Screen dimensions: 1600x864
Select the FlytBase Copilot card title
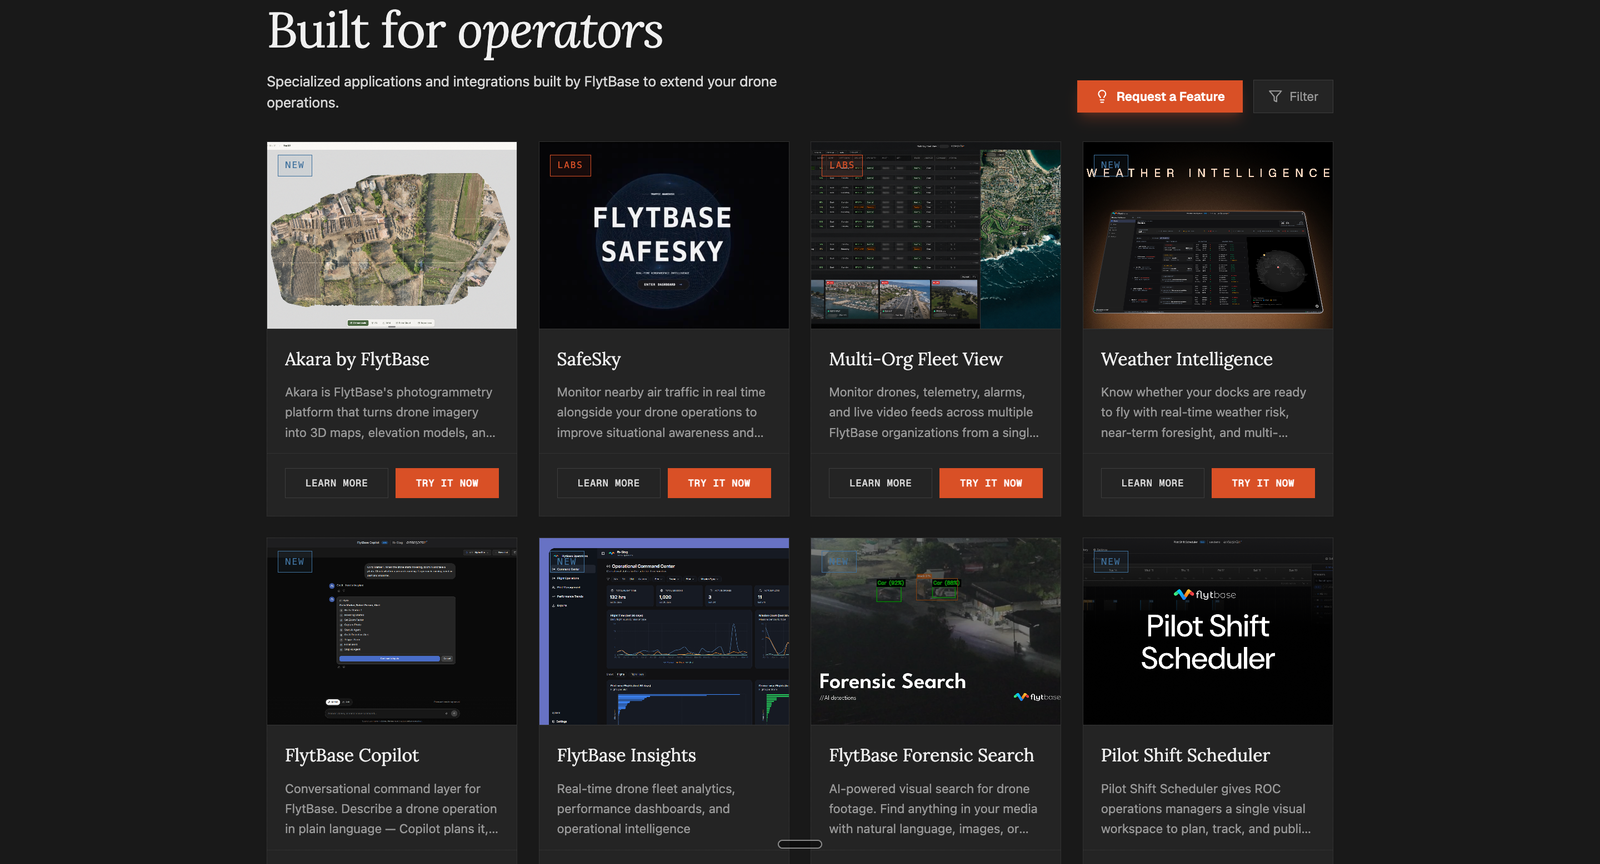click(x=352, y=755)
